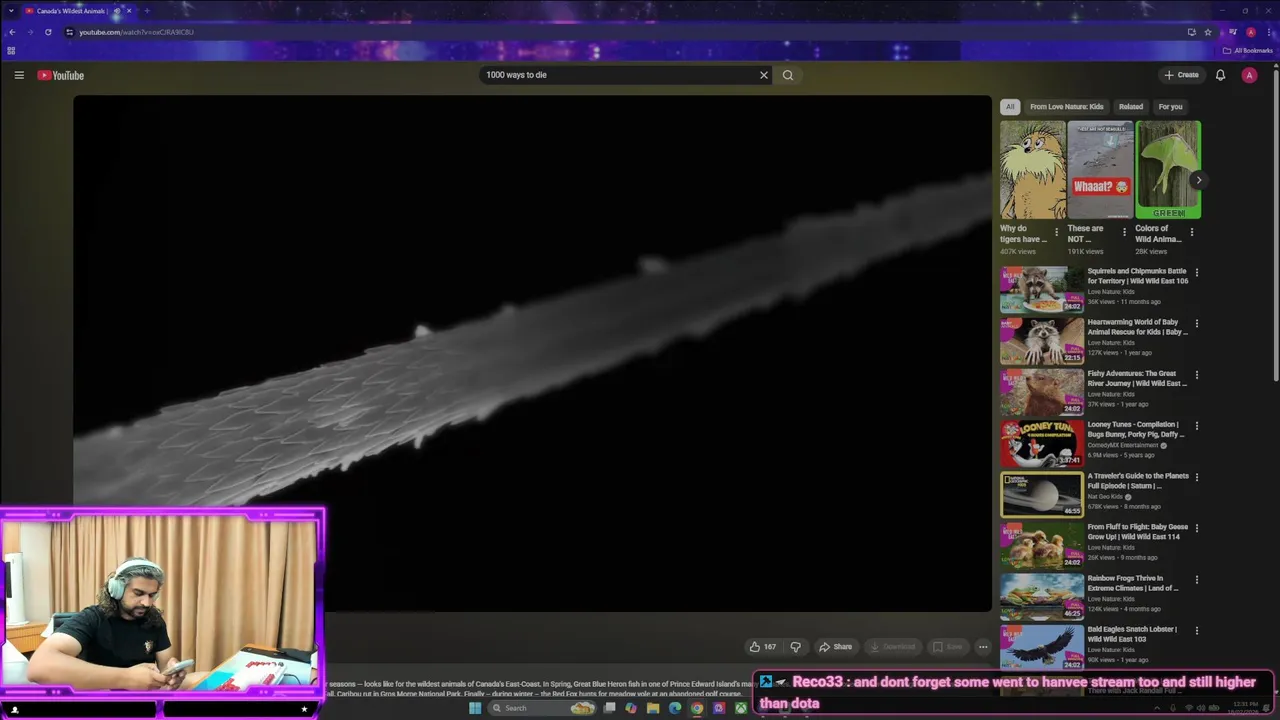The width and height of the screenshot is (1280, 720).
Task: Open the Love Nature: Kids channel under Squirrels video
Action: 1109,292
